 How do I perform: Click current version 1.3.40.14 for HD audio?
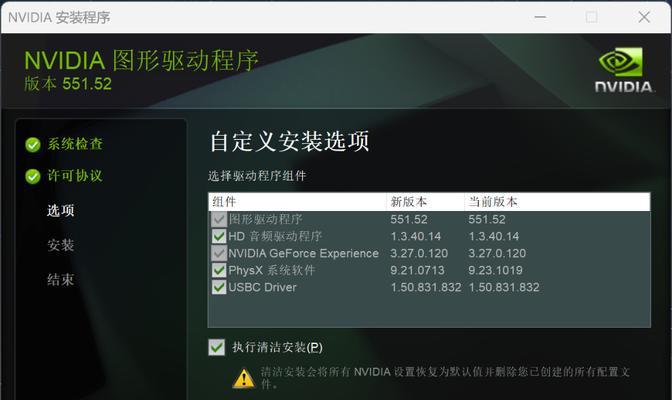click(x=494, y=236)
